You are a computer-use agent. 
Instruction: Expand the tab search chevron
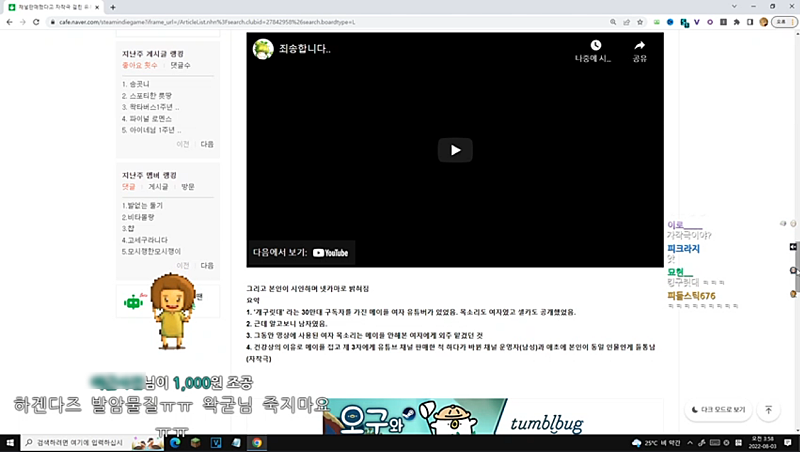point(734,7)
